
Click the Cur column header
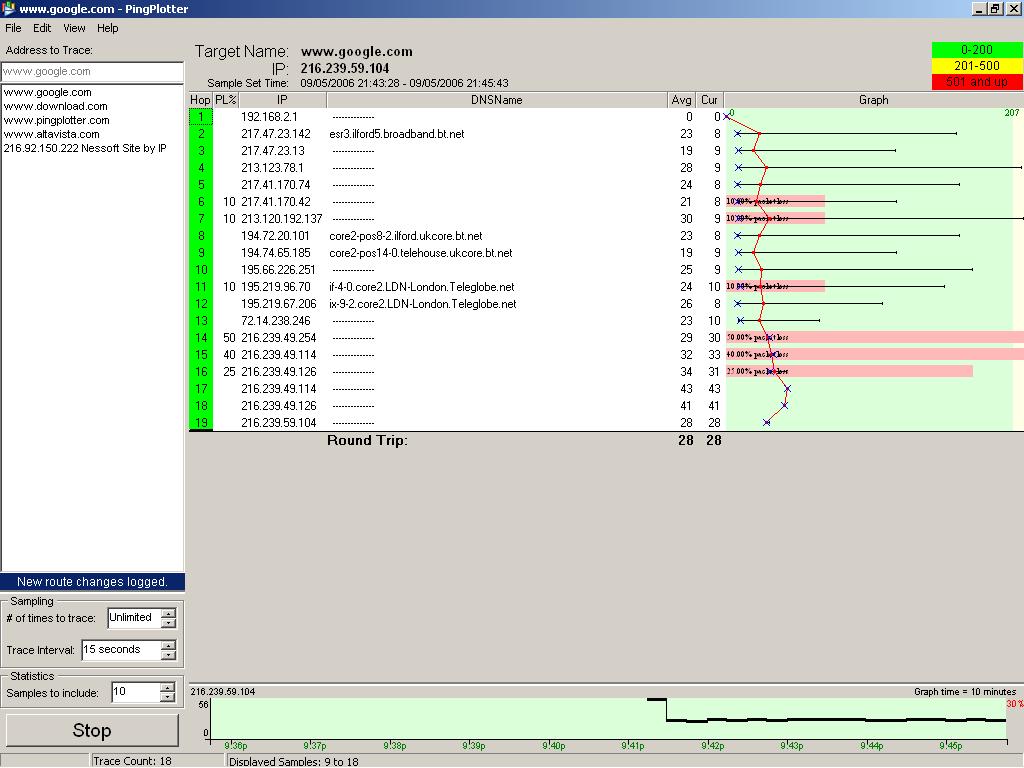point(709,100)
